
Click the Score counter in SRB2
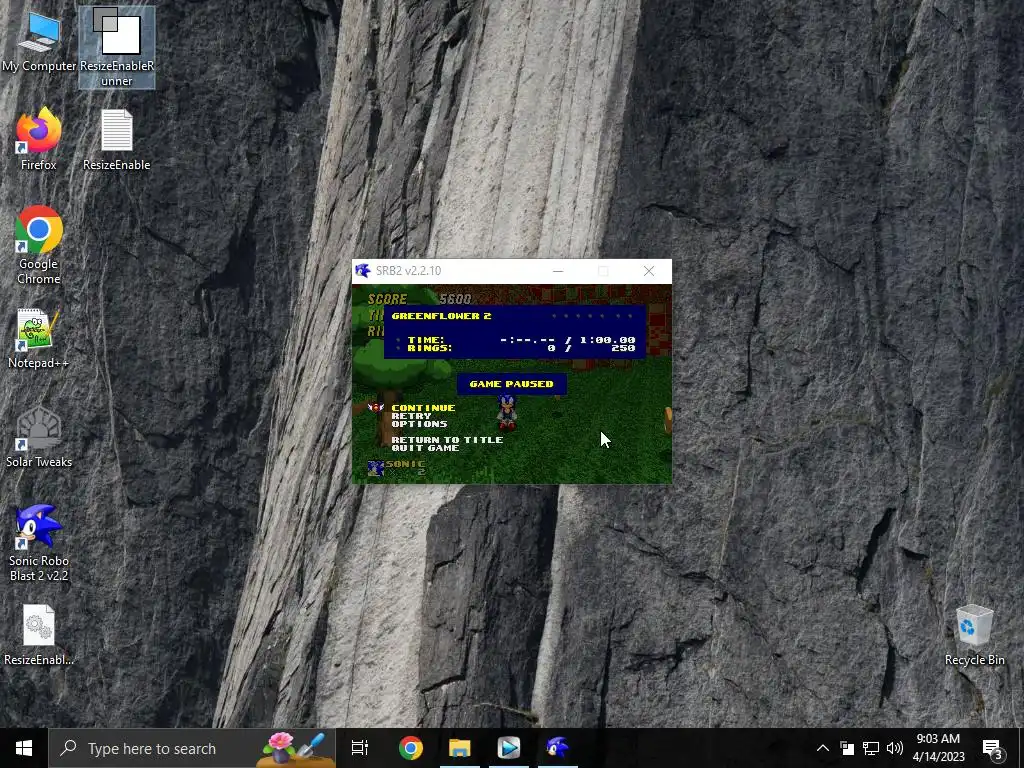pos(419,299)
